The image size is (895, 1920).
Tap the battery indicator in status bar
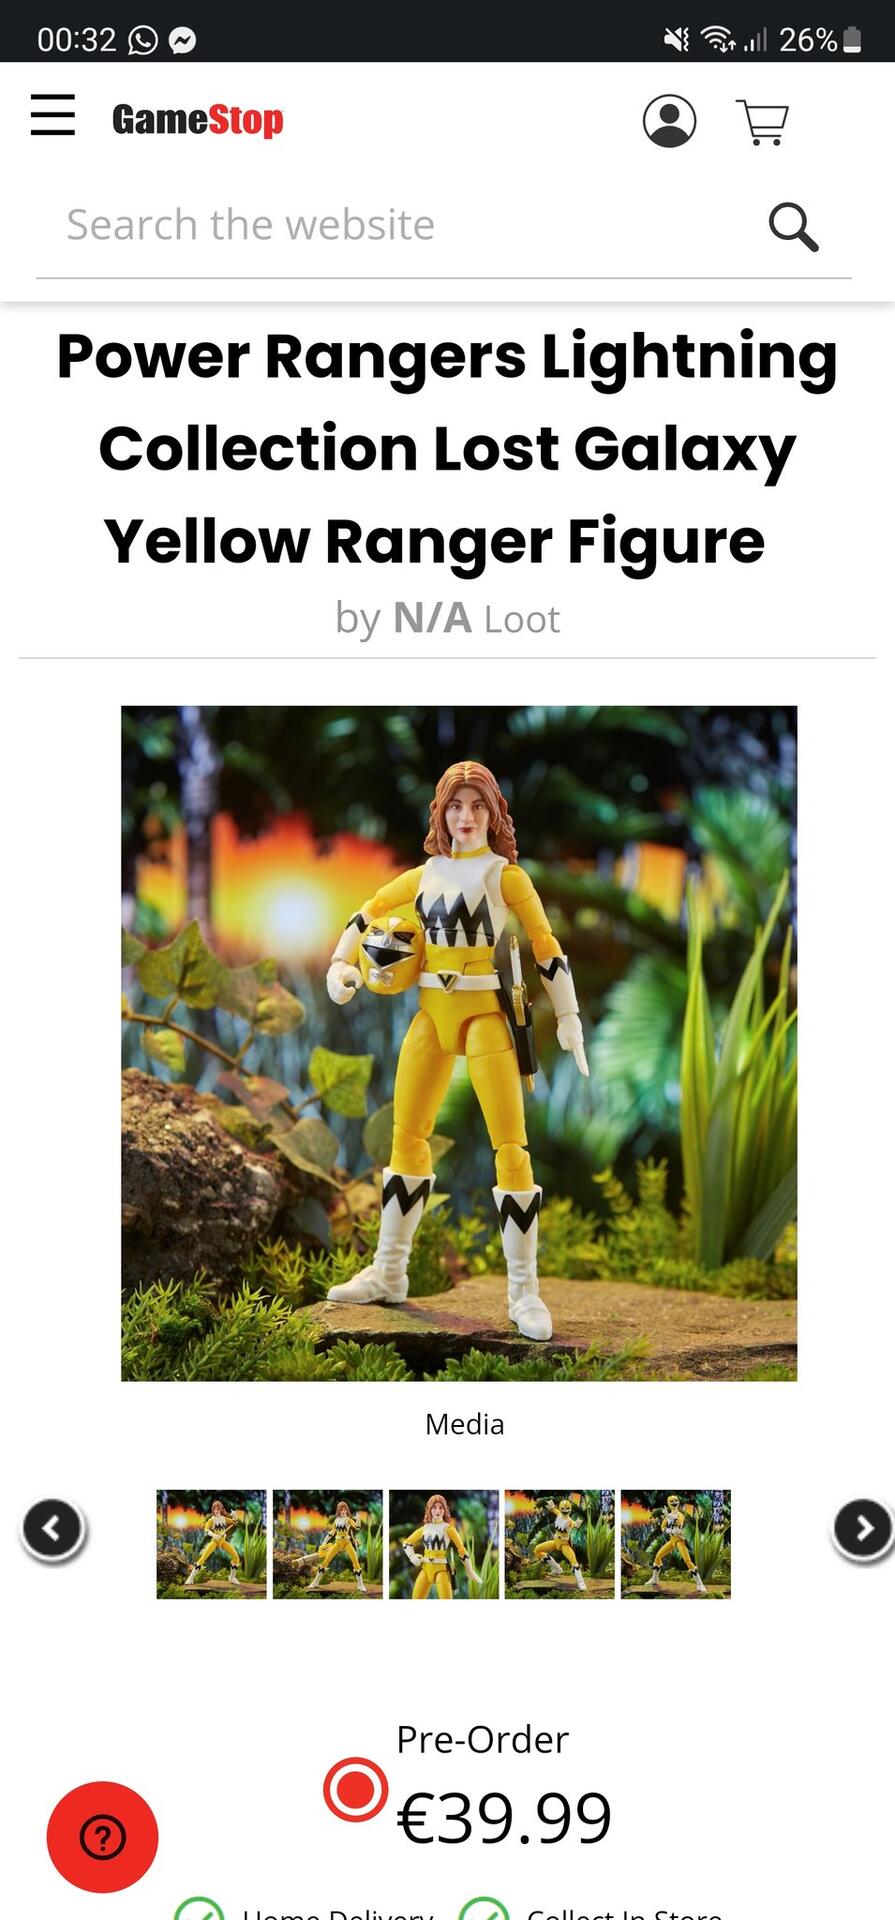coord(852,39)
